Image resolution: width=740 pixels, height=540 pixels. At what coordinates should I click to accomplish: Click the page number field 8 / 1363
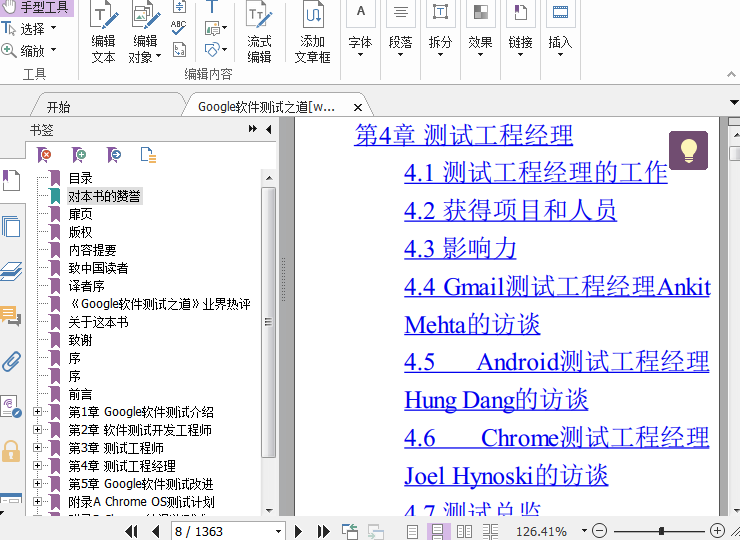(x=223, y=532)
